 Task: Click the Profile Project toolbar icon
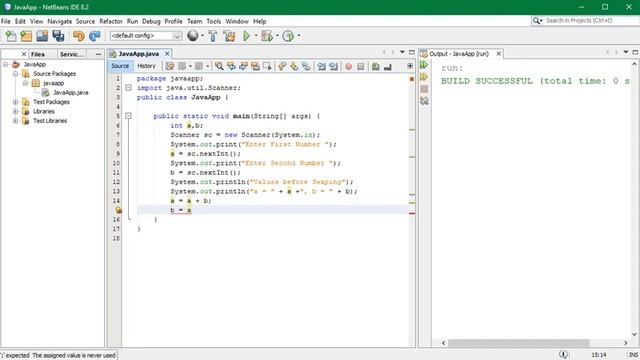(x=288, y=36)
